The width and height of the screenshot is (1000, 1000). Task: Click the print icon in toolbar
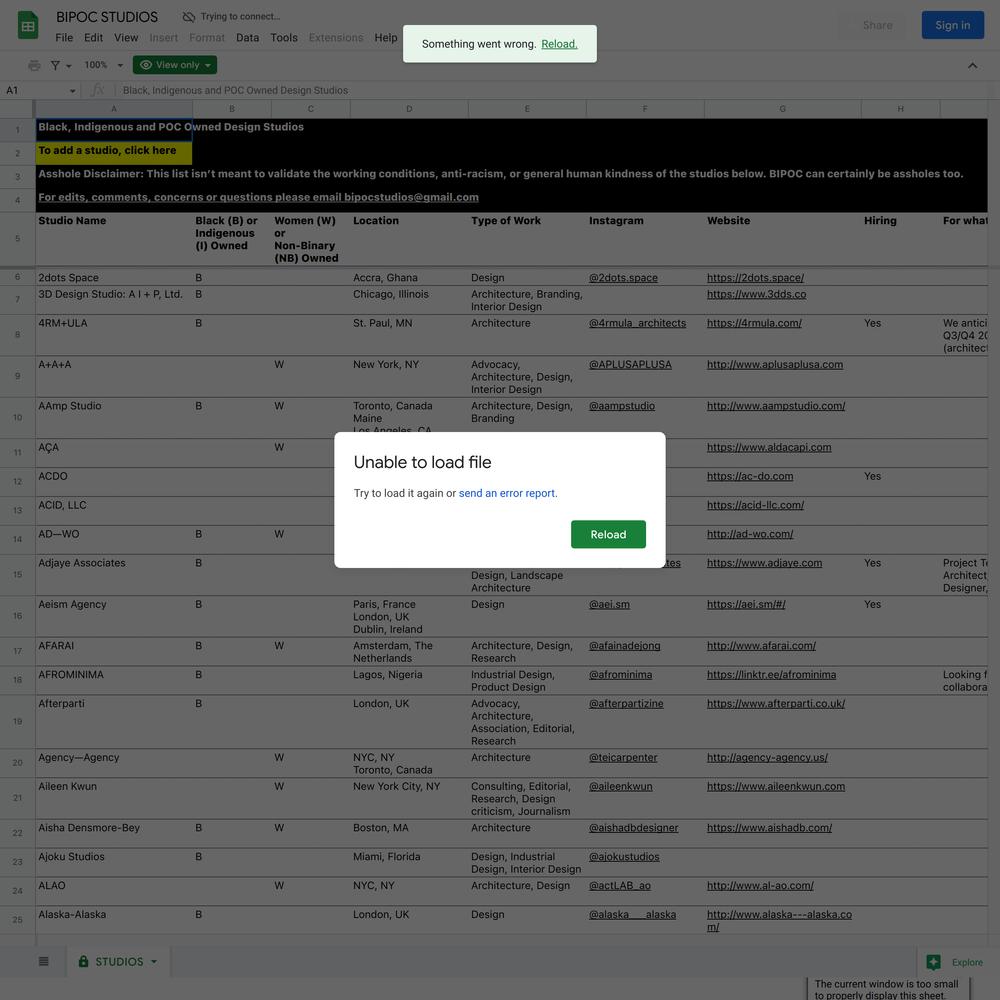[34, 65]
